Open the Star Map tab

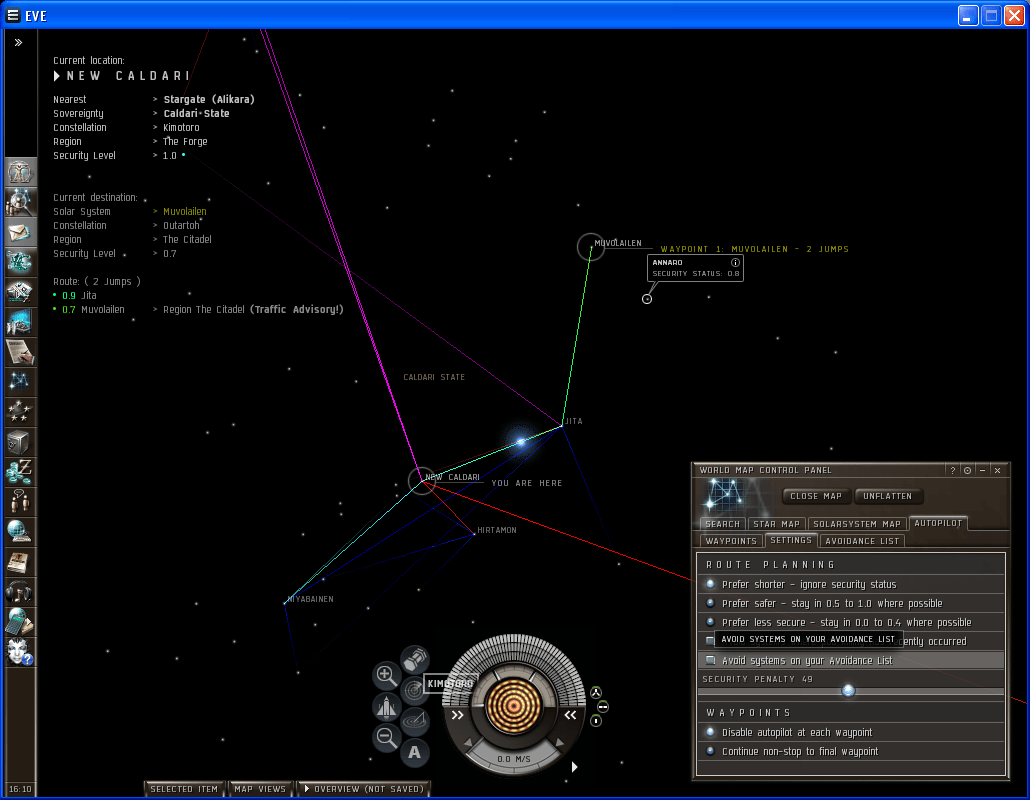click(776, 522)
